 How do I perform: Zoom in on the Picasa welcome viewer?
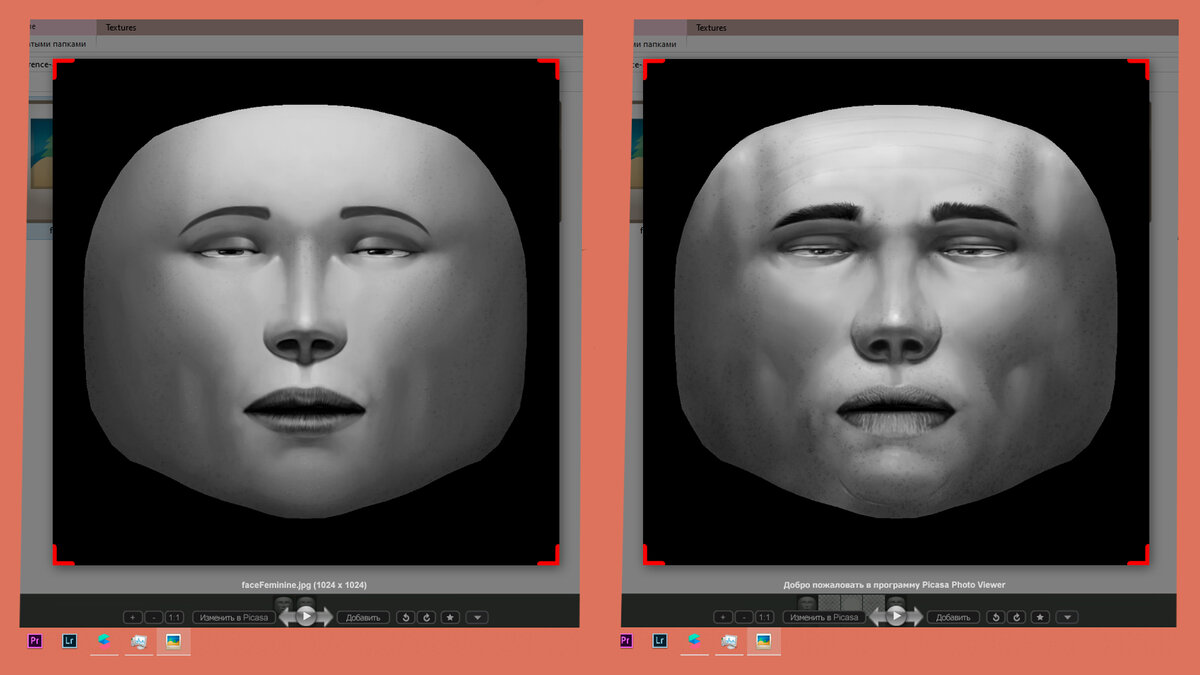(722, 617)
